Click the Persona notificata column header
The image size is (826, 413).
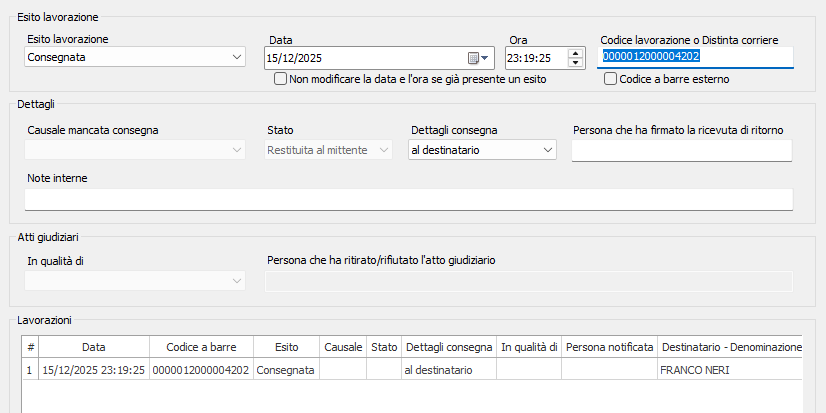608,347
